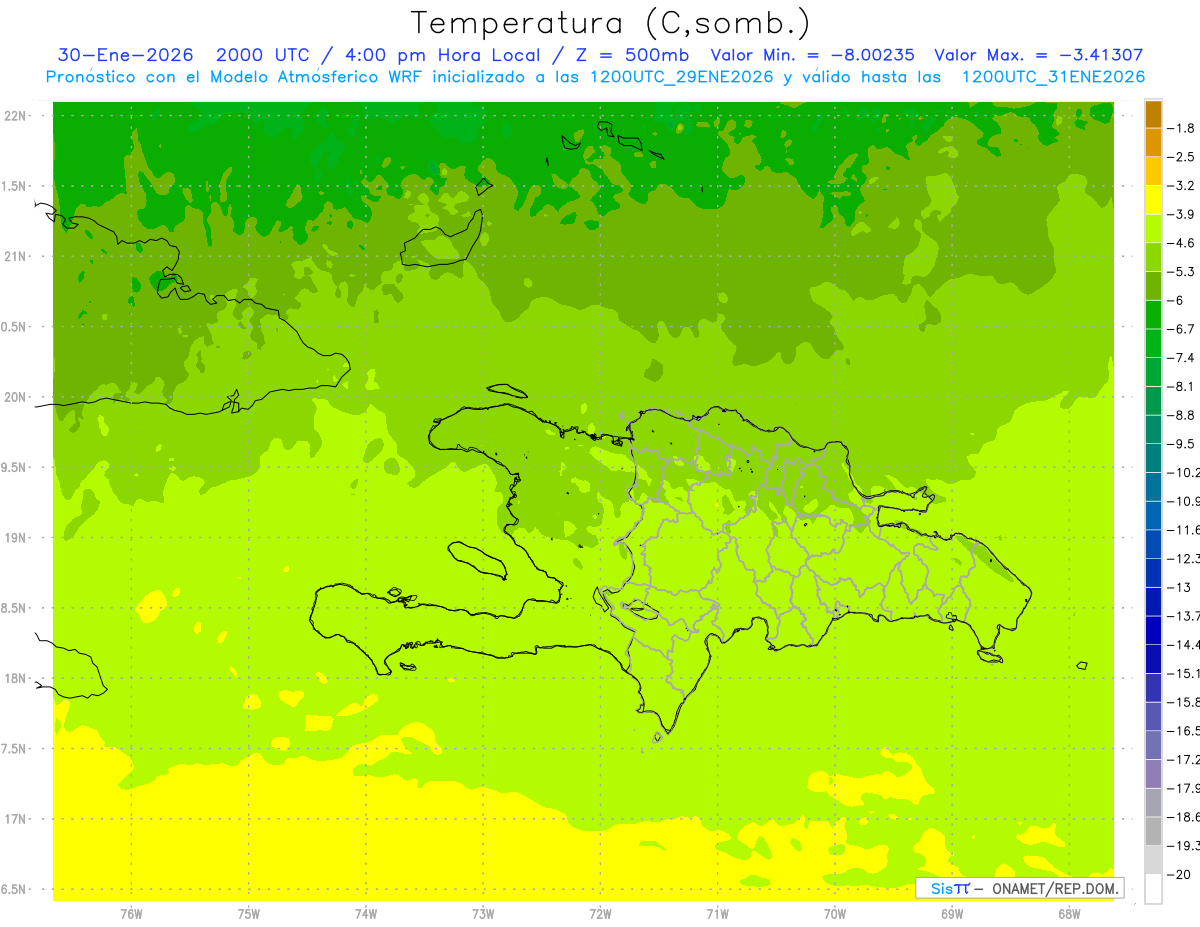Click the '70W' longitude label
Screen dimensions: 1200x927
click(x=835, y=914)
